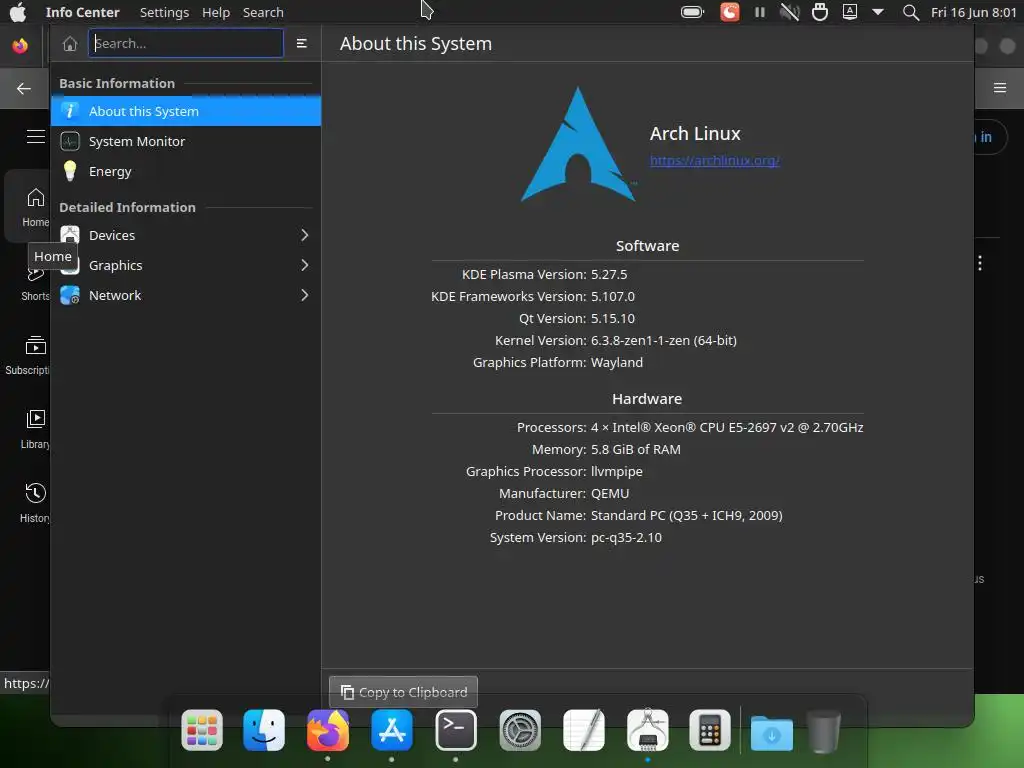Click the System Monitor icon

pos(70,141)
